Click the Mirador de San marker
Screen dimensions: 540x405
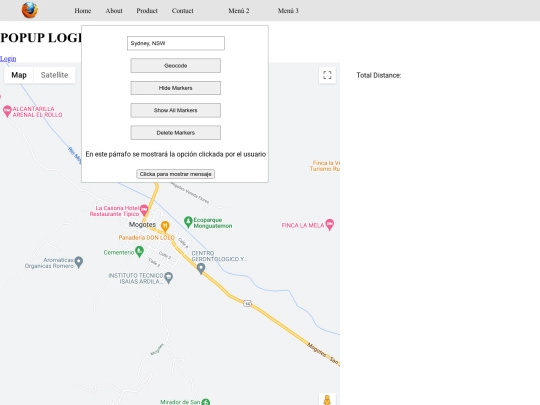[206, 402]
